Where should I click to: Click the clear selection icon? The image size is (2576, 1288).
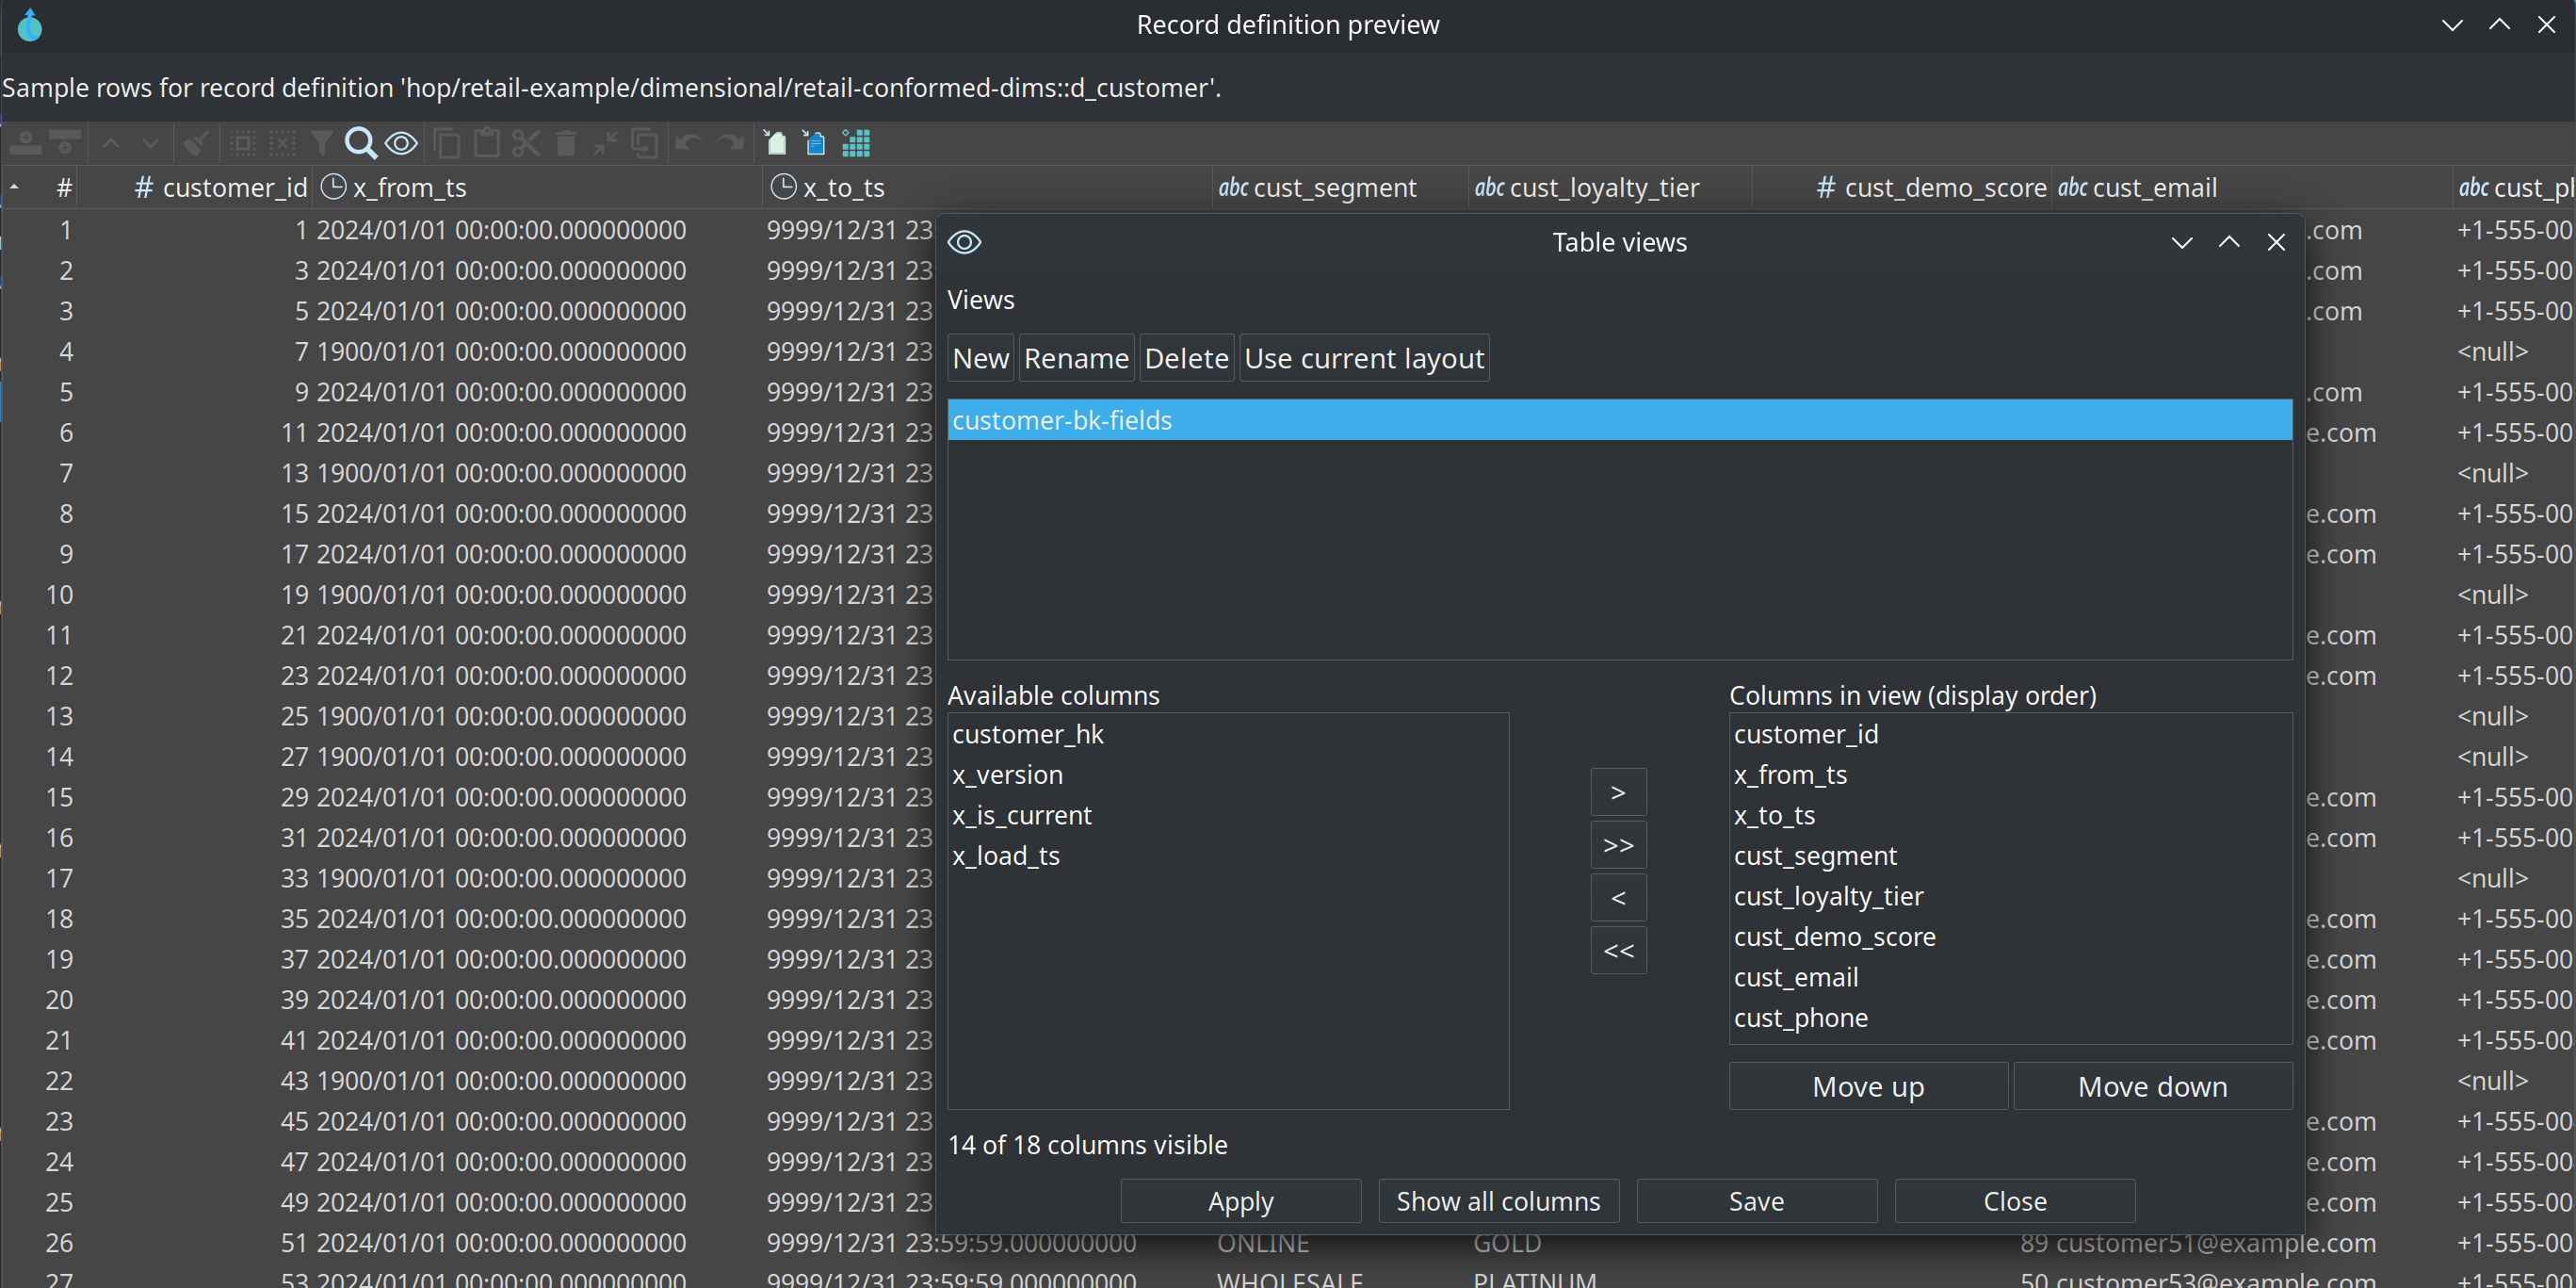click(x=283, y=143)
